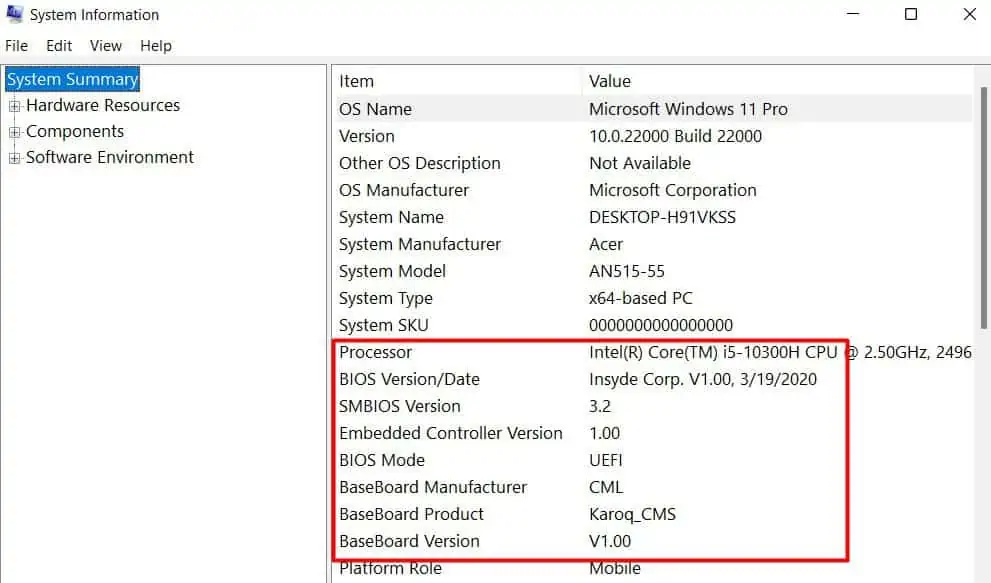This screenshot has width=991, height=583.
Task: Select the BIOS Mode row
Action: click(x=652, y=460)
